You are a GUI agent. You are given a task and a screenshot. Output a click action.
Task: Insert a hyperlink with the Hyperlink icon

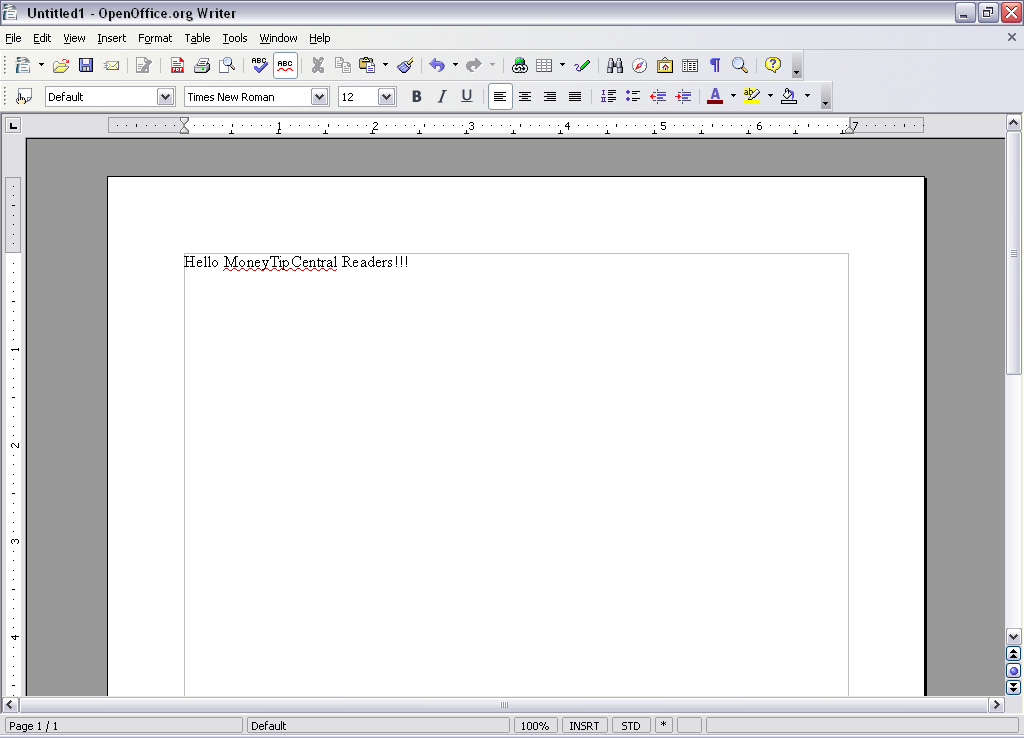pos(520,65)
